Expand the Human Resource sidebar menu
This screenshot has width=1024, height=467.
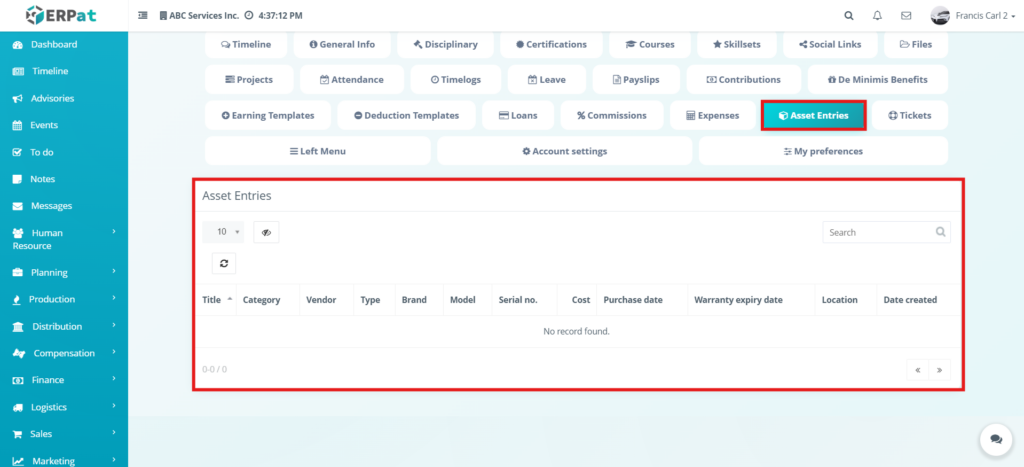64,238
